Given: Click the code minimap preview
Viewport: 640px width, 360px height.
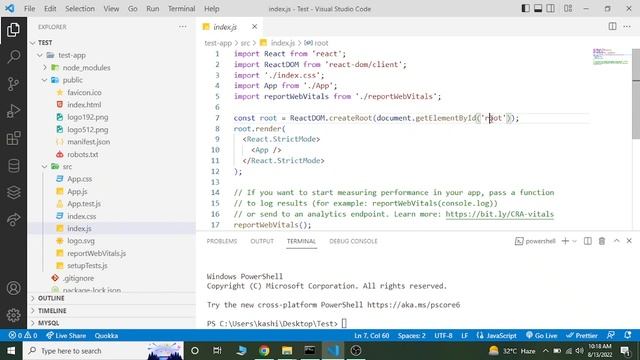Looking at the screenshot, I should click(611, 56).
